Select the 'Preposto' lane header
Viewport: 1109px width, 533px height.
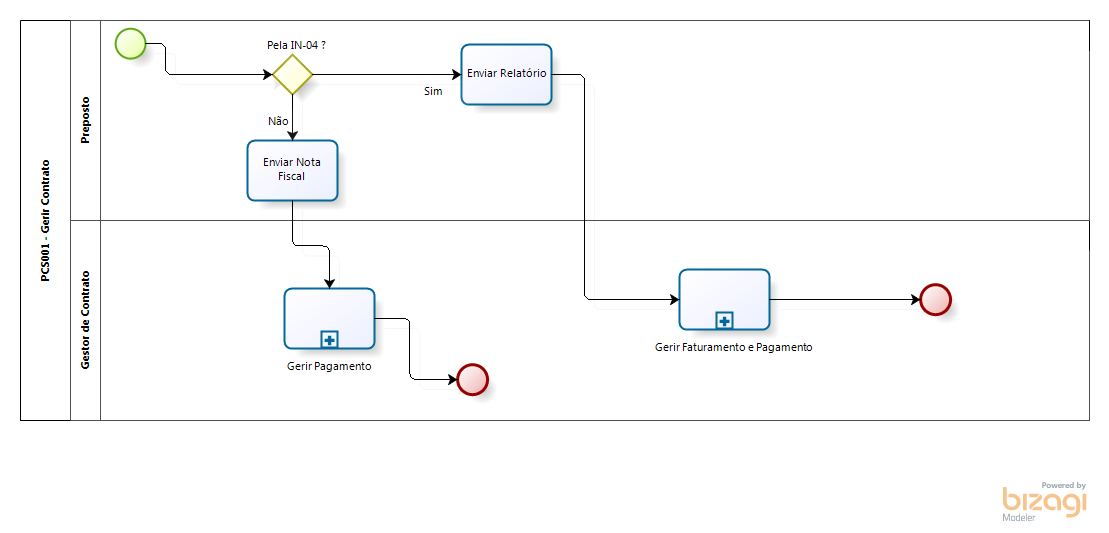click(x=85, y=120)
